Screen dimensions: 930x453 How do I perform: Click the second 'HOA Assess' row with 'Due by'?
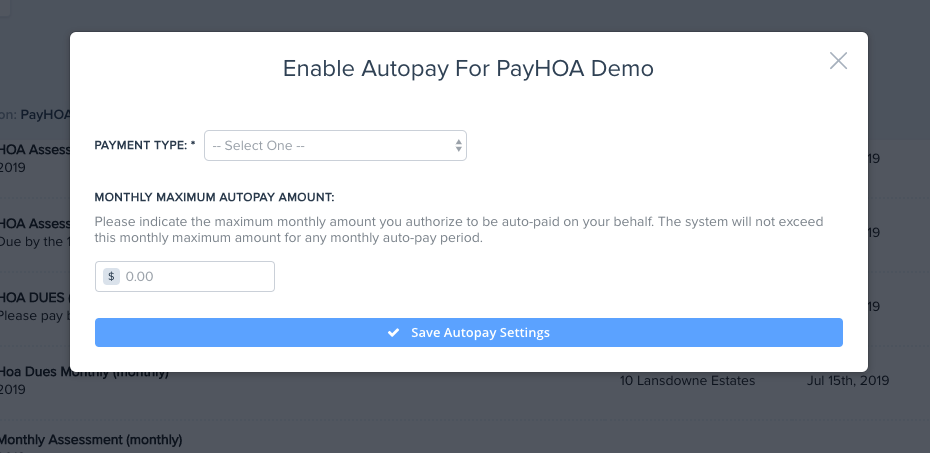point(34,224)
